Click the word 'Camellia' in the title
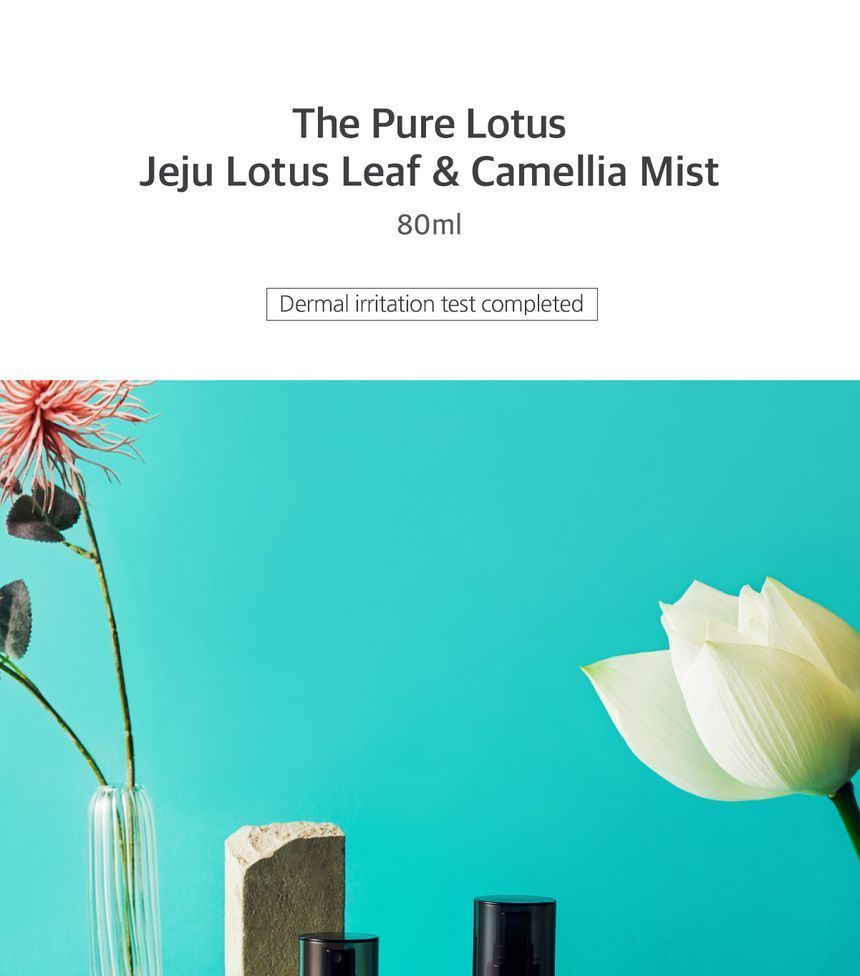The width and height of the screenshot is (860, 976). click(x=548, y=171)
